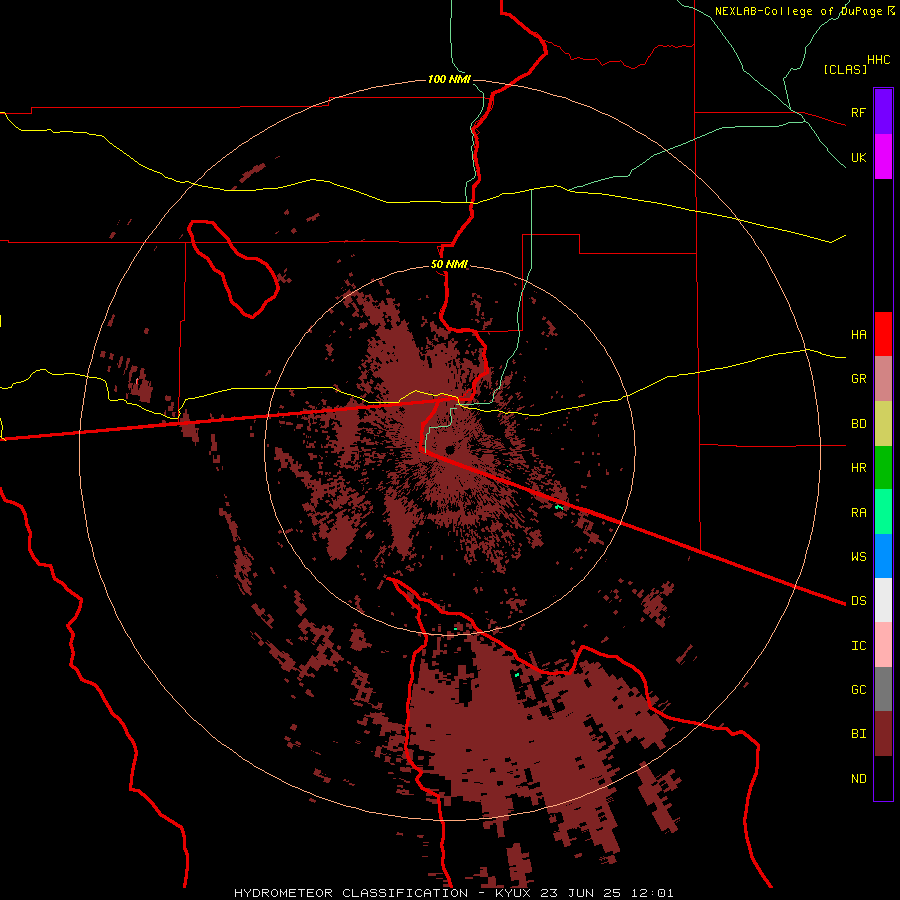
Task: Click the BI brown legend swatch
Action: pyautogui.click(x=883, y=734)
